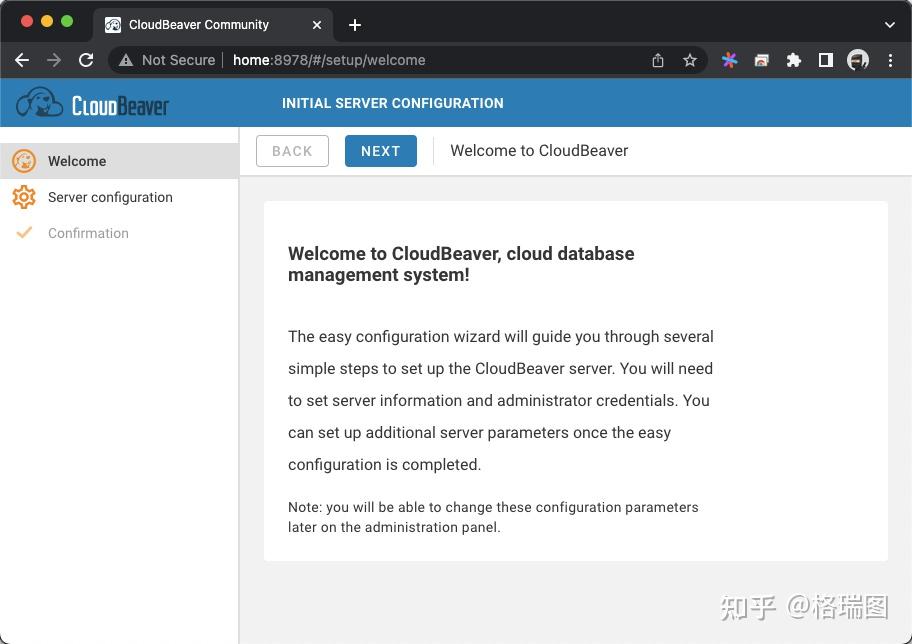The width and height of the screenshot is (912, 644).
Task: Open the Chrome extensions puzzle icon
Action: (x=793, y=60)
